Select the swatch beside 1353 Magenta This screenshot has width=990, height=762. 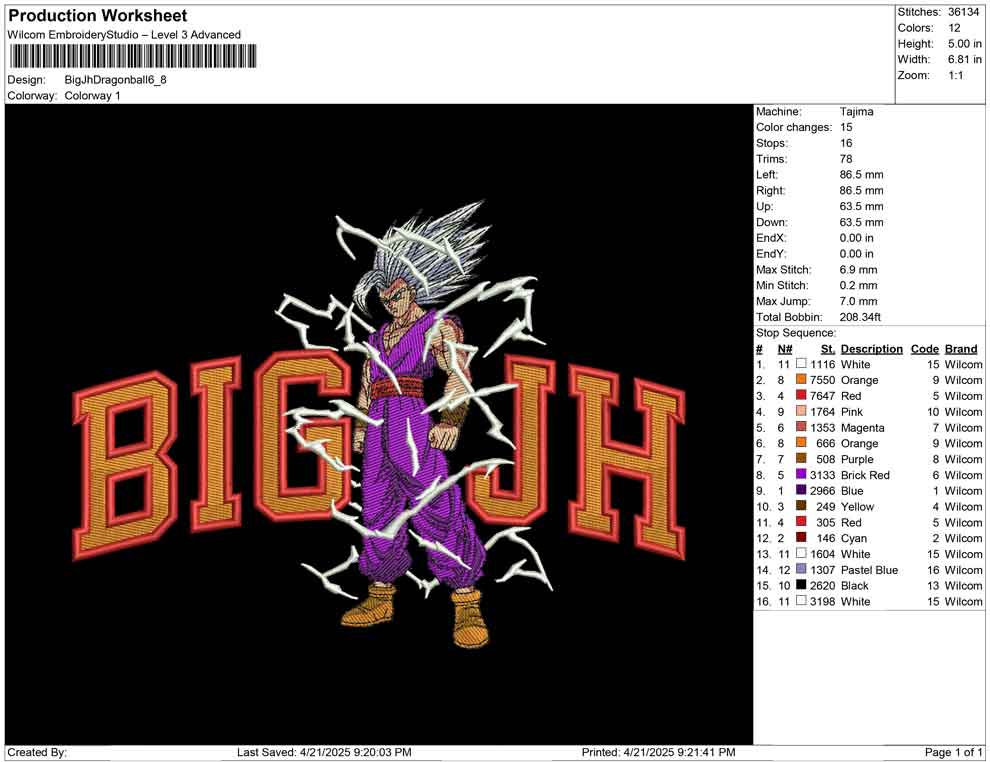[801, 427]
